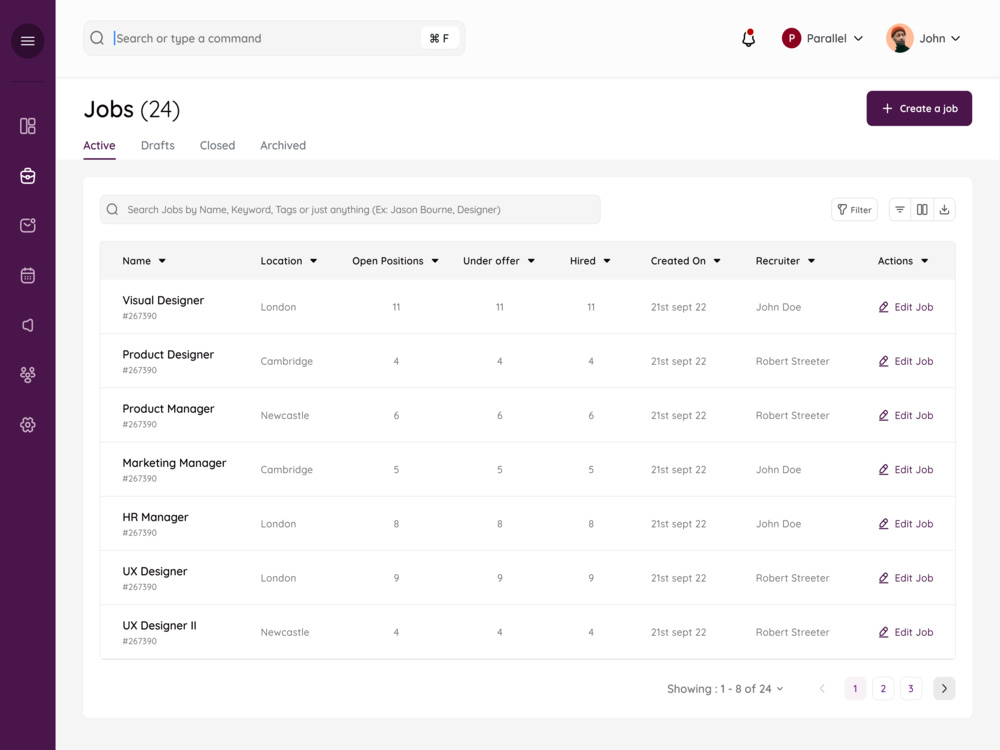Click the notification bell icon
Viewport: 1000px width, 750px height.
pos(748,38)
